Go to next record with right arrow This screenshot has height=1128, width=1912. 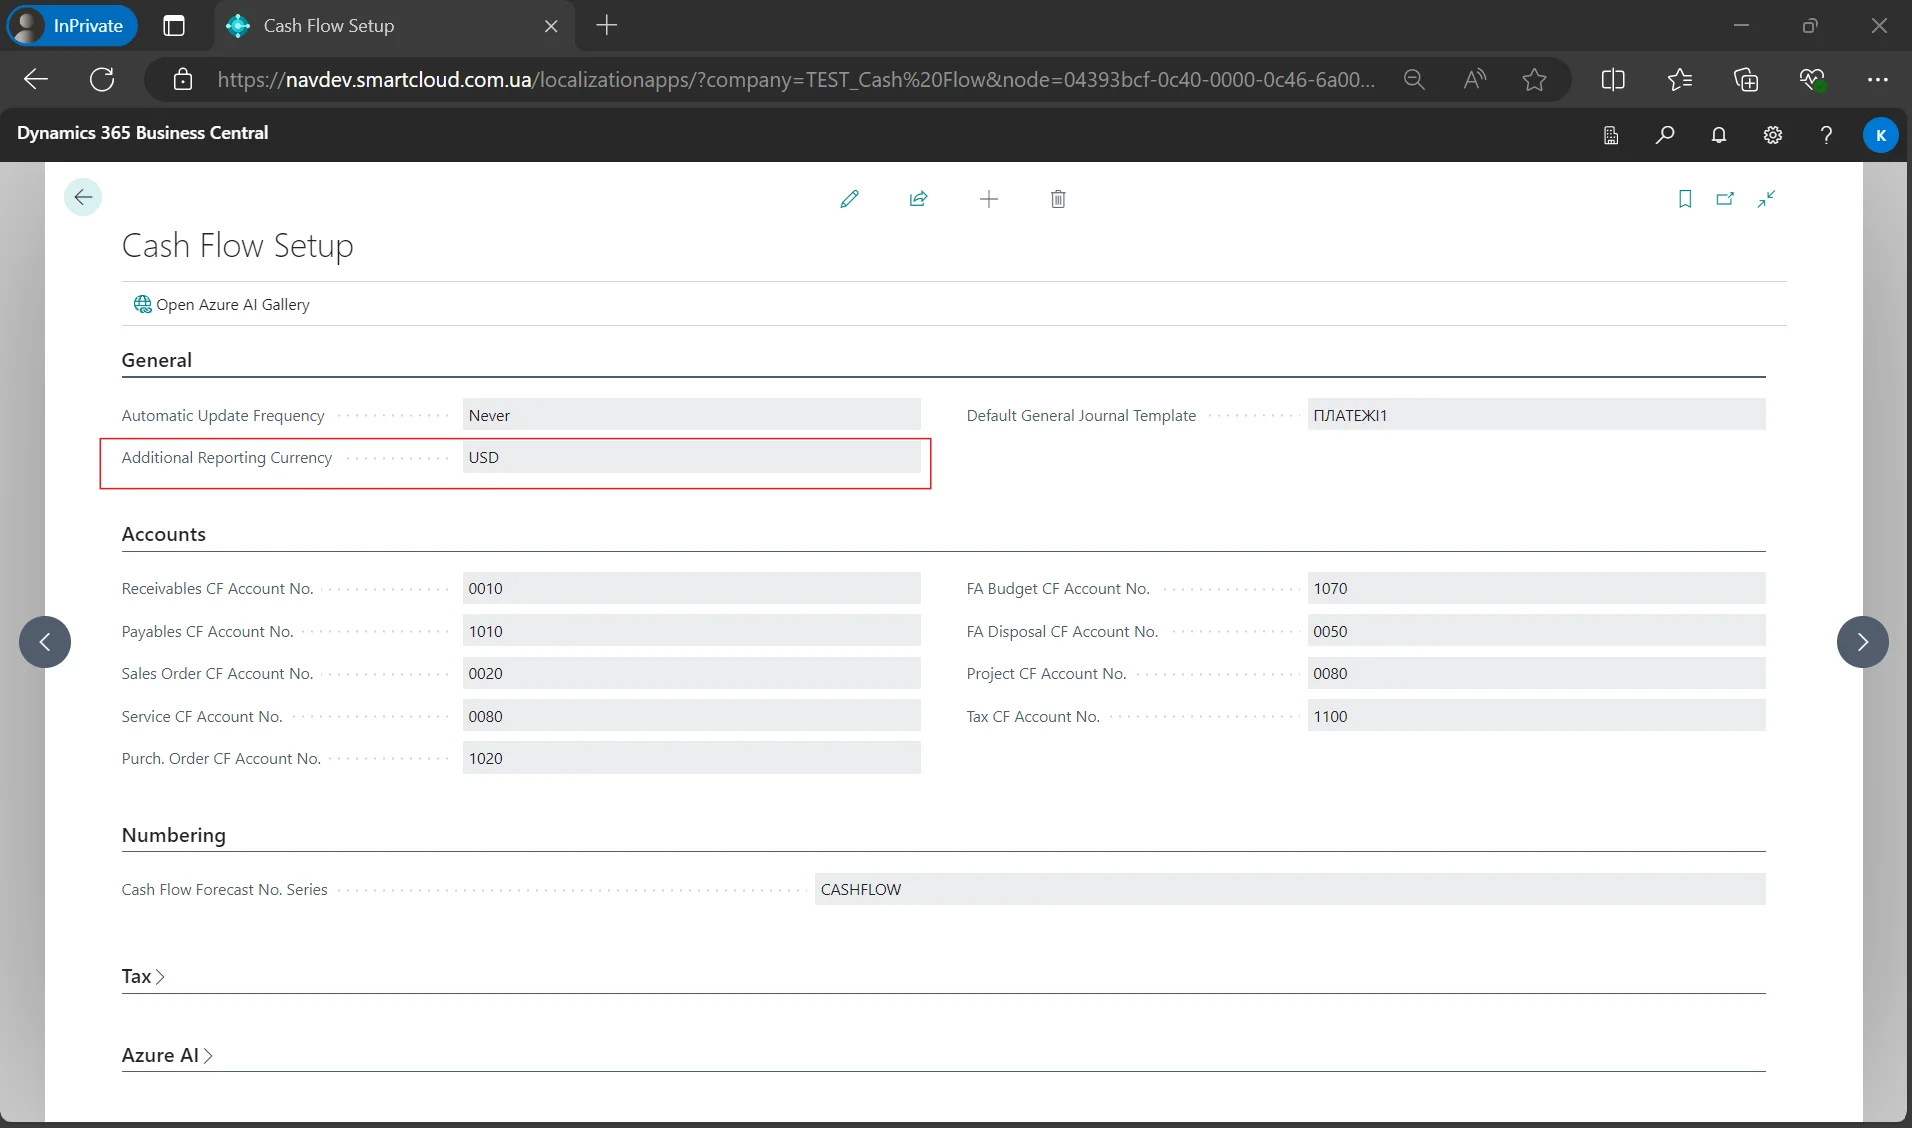coord(1862,642)
